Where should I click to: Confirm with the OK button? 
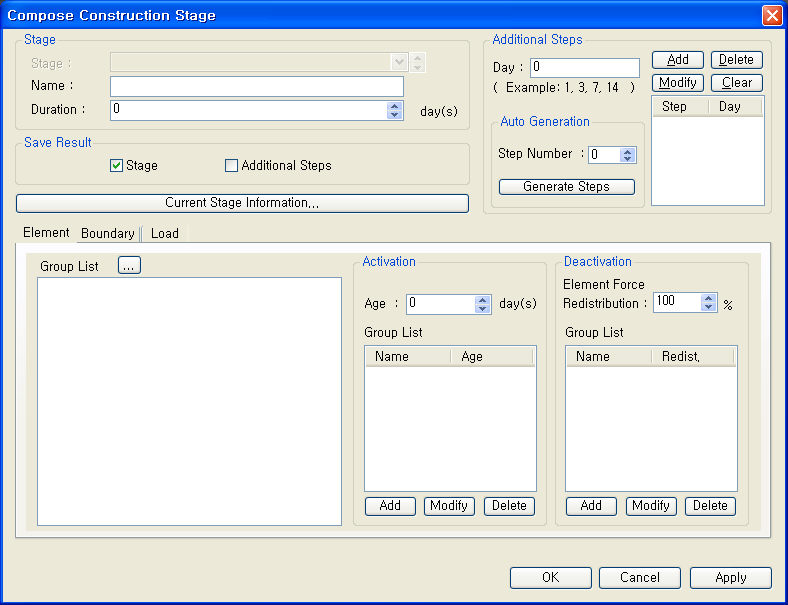pos(551,578)
